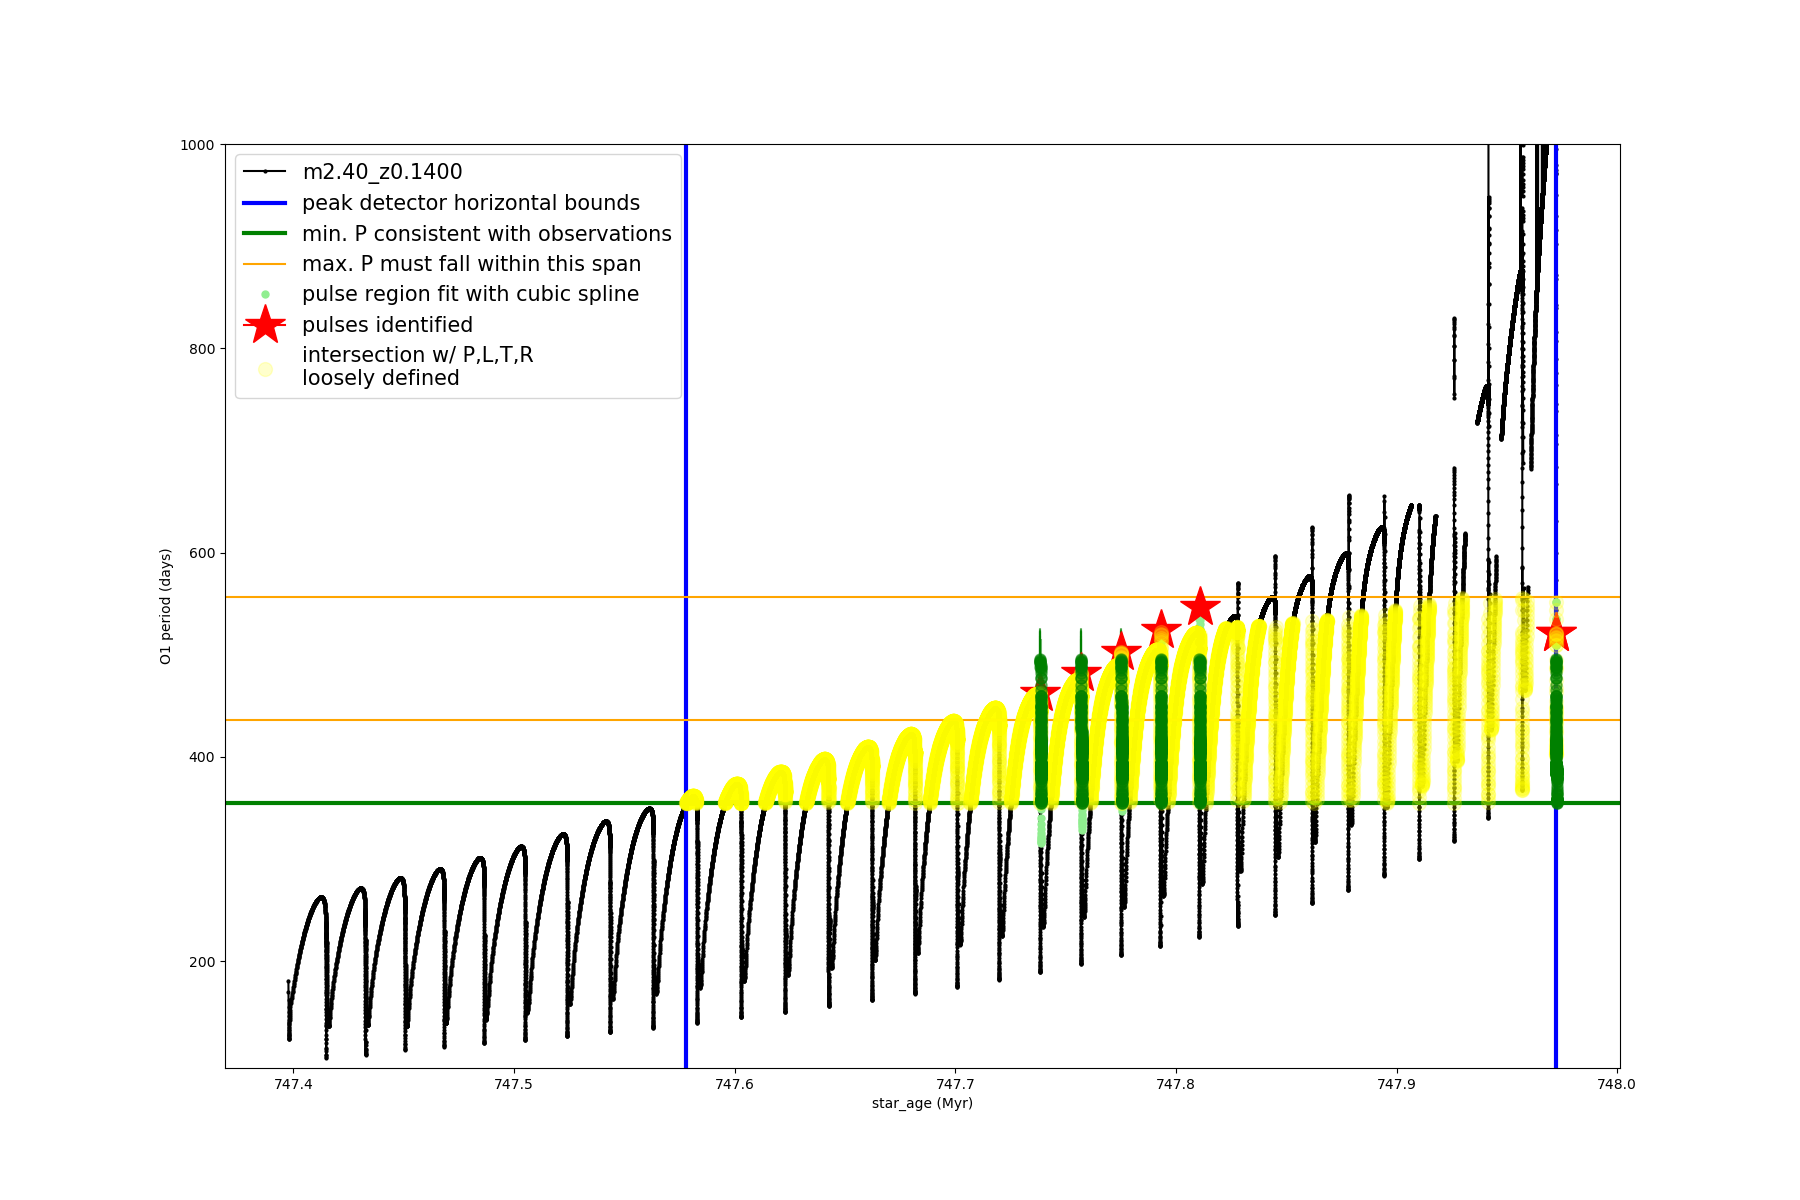Click 'max. P must fall within this span'

(x=471, y=264)
